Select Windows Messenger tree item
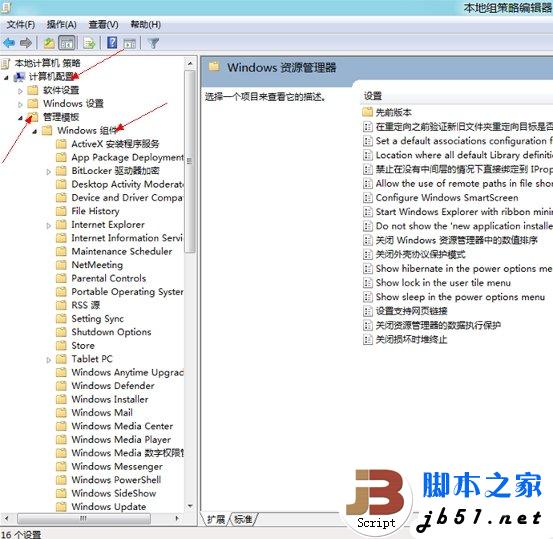Viewport: 553px width, 539px height. (117, 466)
